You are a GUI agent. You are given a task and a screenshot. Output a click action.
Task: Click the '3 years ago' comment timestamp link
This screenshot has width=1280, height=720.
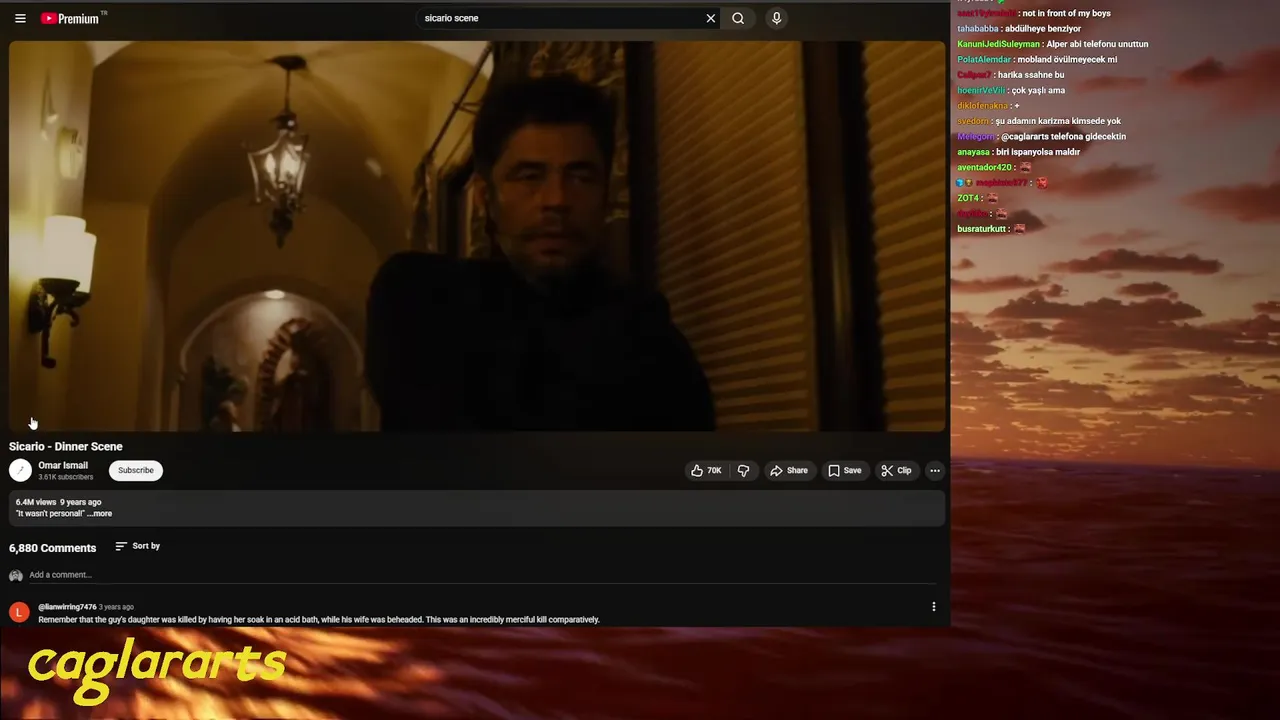click(x=116, y=607)
